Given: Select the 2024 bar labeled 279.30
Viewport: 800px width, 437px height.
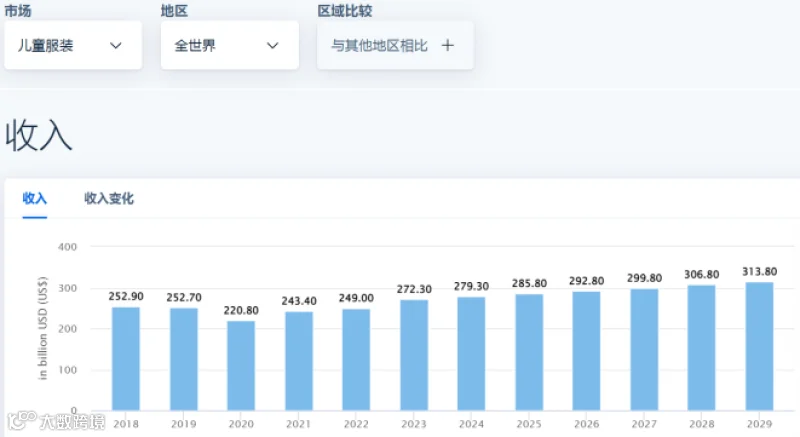Looking at the screenshot, I should [x=471, y=353].
